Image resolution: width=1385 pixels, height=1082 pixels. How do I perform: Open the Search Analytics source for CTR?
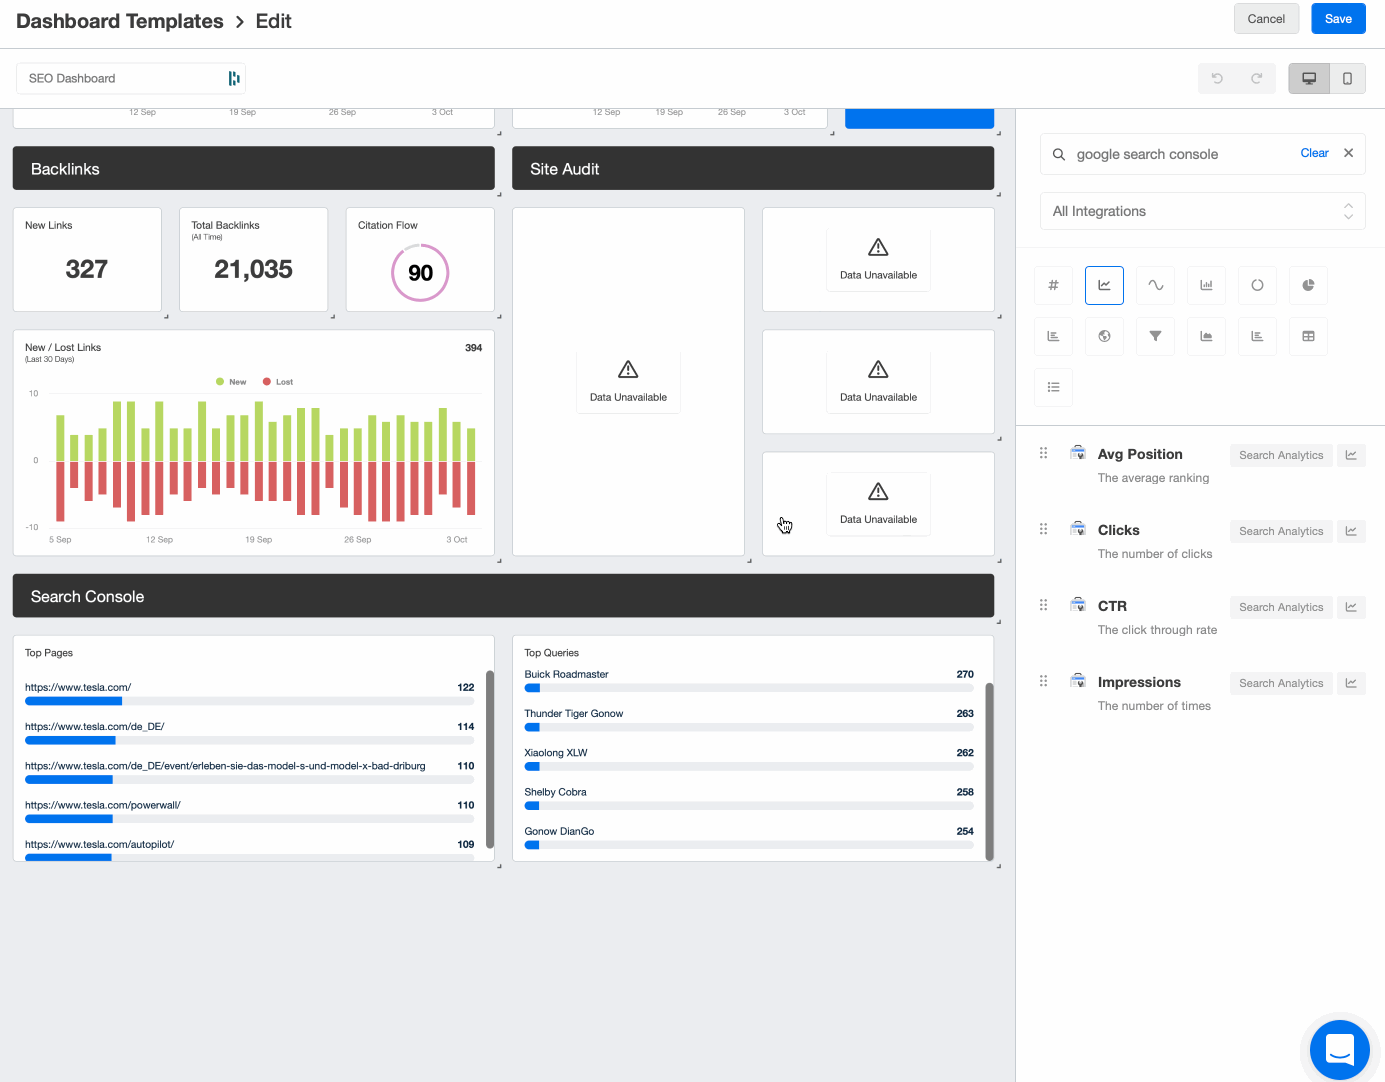1281,607
